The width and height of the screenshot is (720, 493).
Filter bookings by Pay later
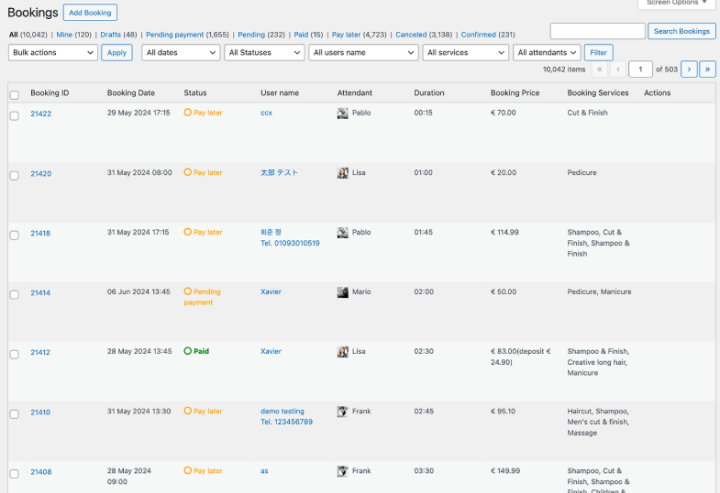346,34
